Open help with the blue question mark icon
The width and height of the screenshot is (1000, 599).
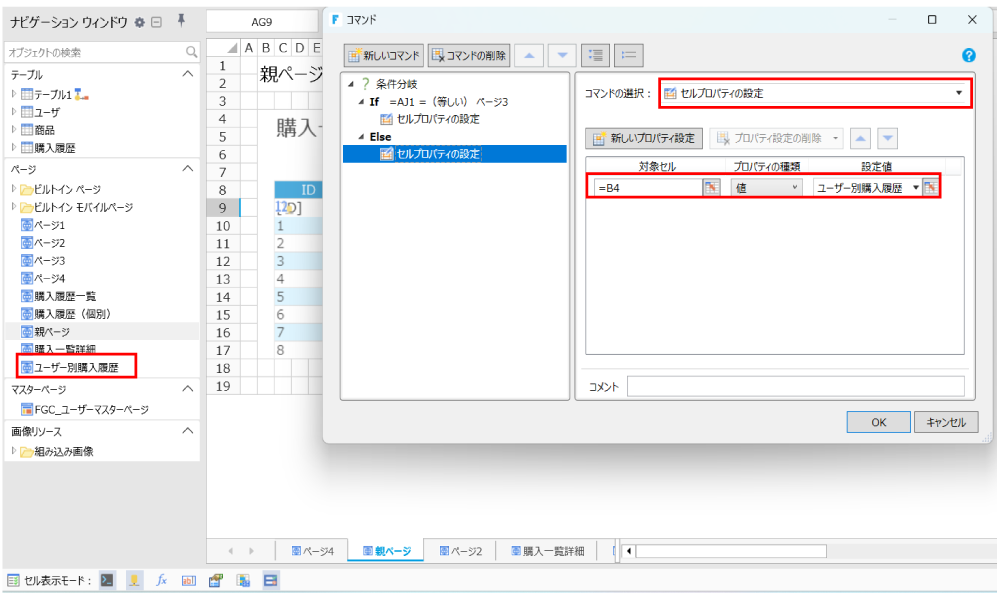click(968, 55)
